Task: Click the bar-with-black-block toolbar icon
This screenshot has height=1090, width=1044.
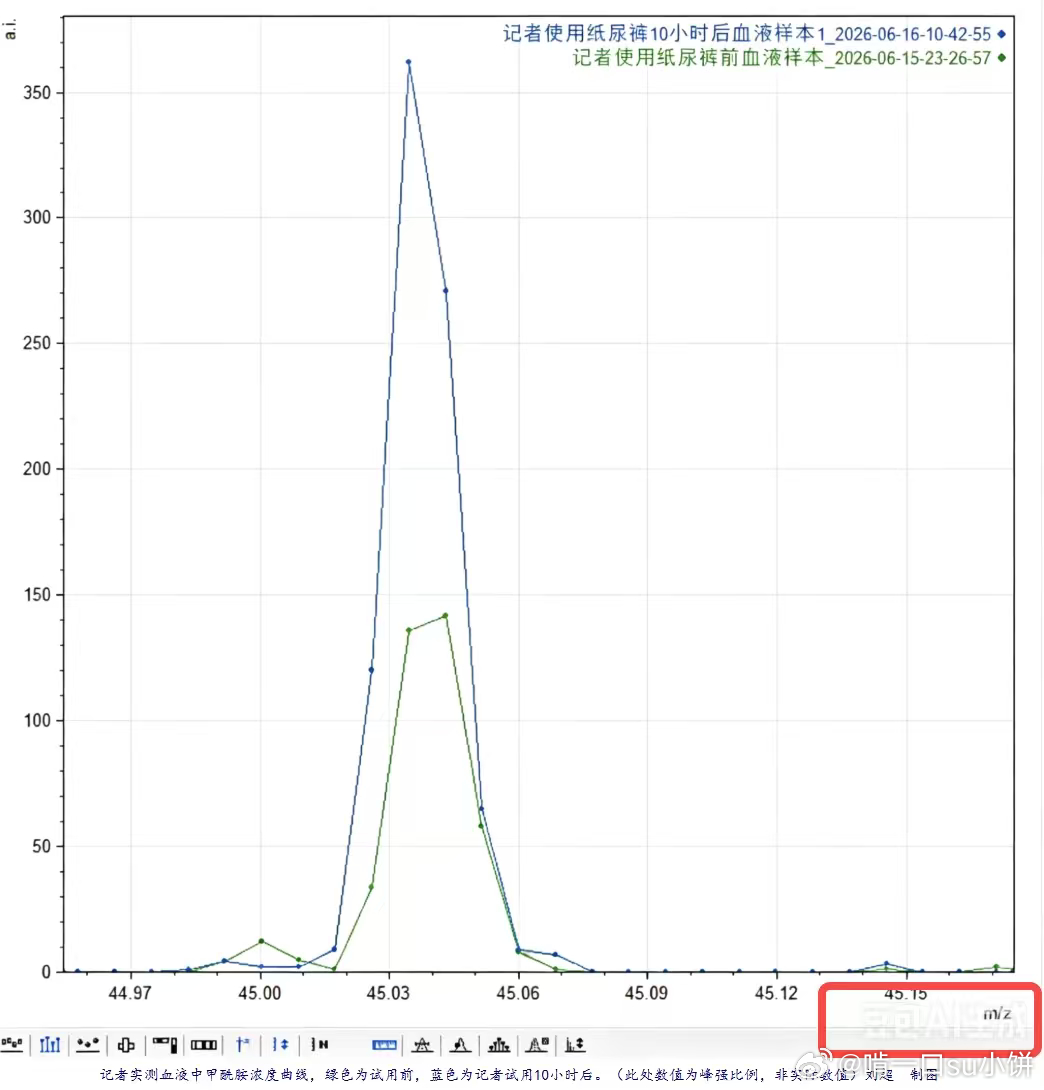Action: (x=165, y=1044)
